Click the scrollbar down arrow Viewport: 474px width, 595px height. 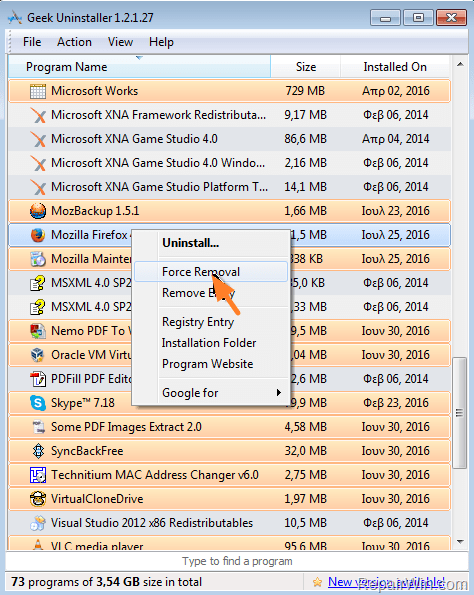click(x=460, y=542)
